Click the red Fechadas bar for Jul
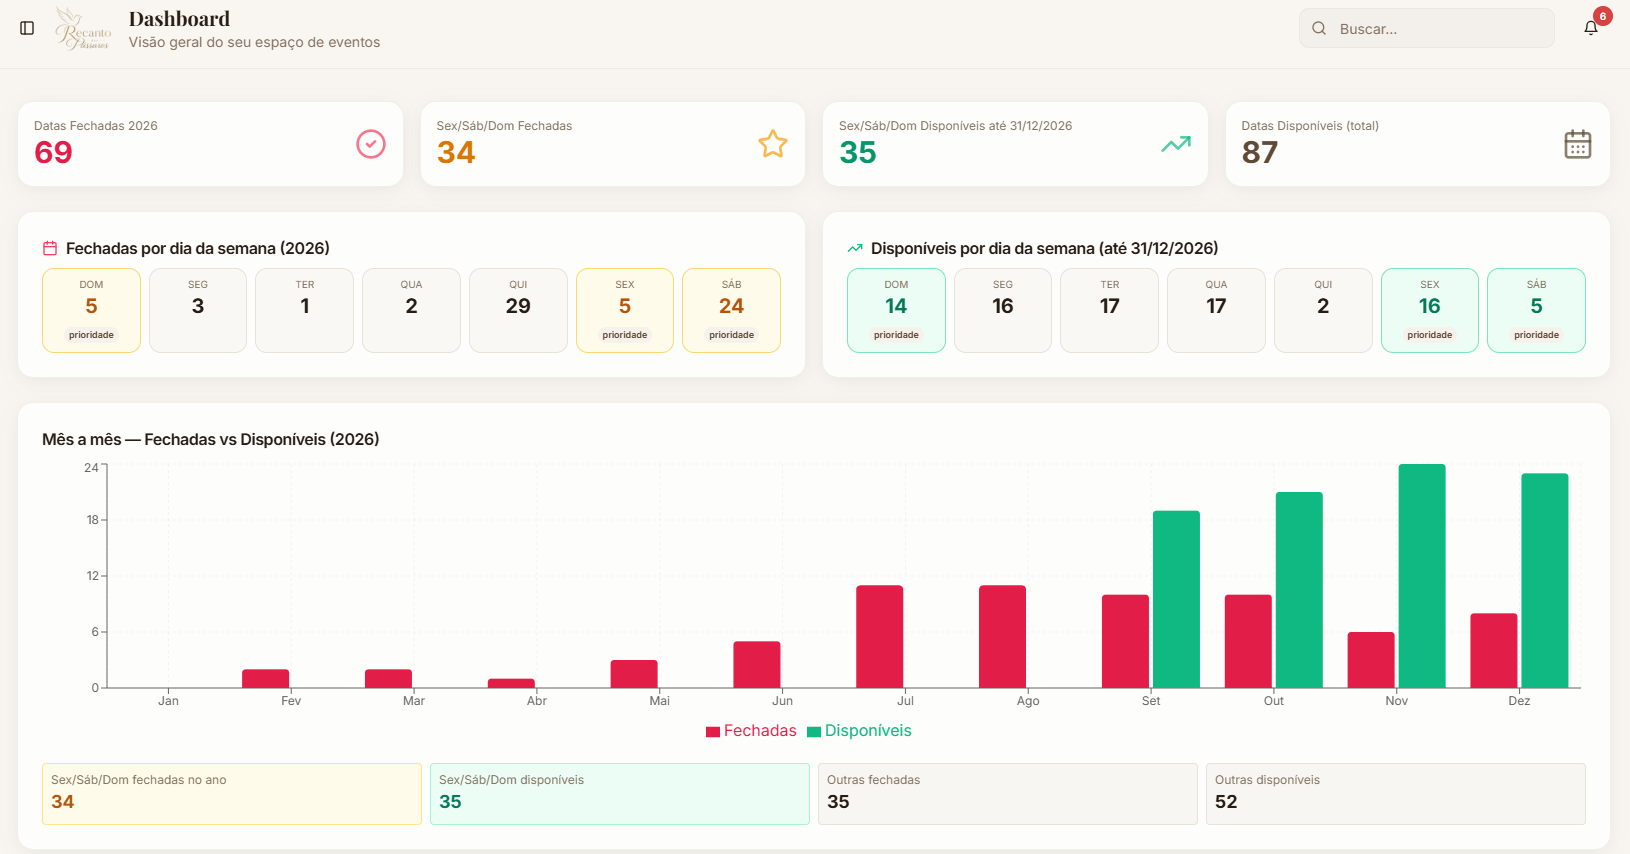Screen dimensions: 1630x854 point(880,637)
